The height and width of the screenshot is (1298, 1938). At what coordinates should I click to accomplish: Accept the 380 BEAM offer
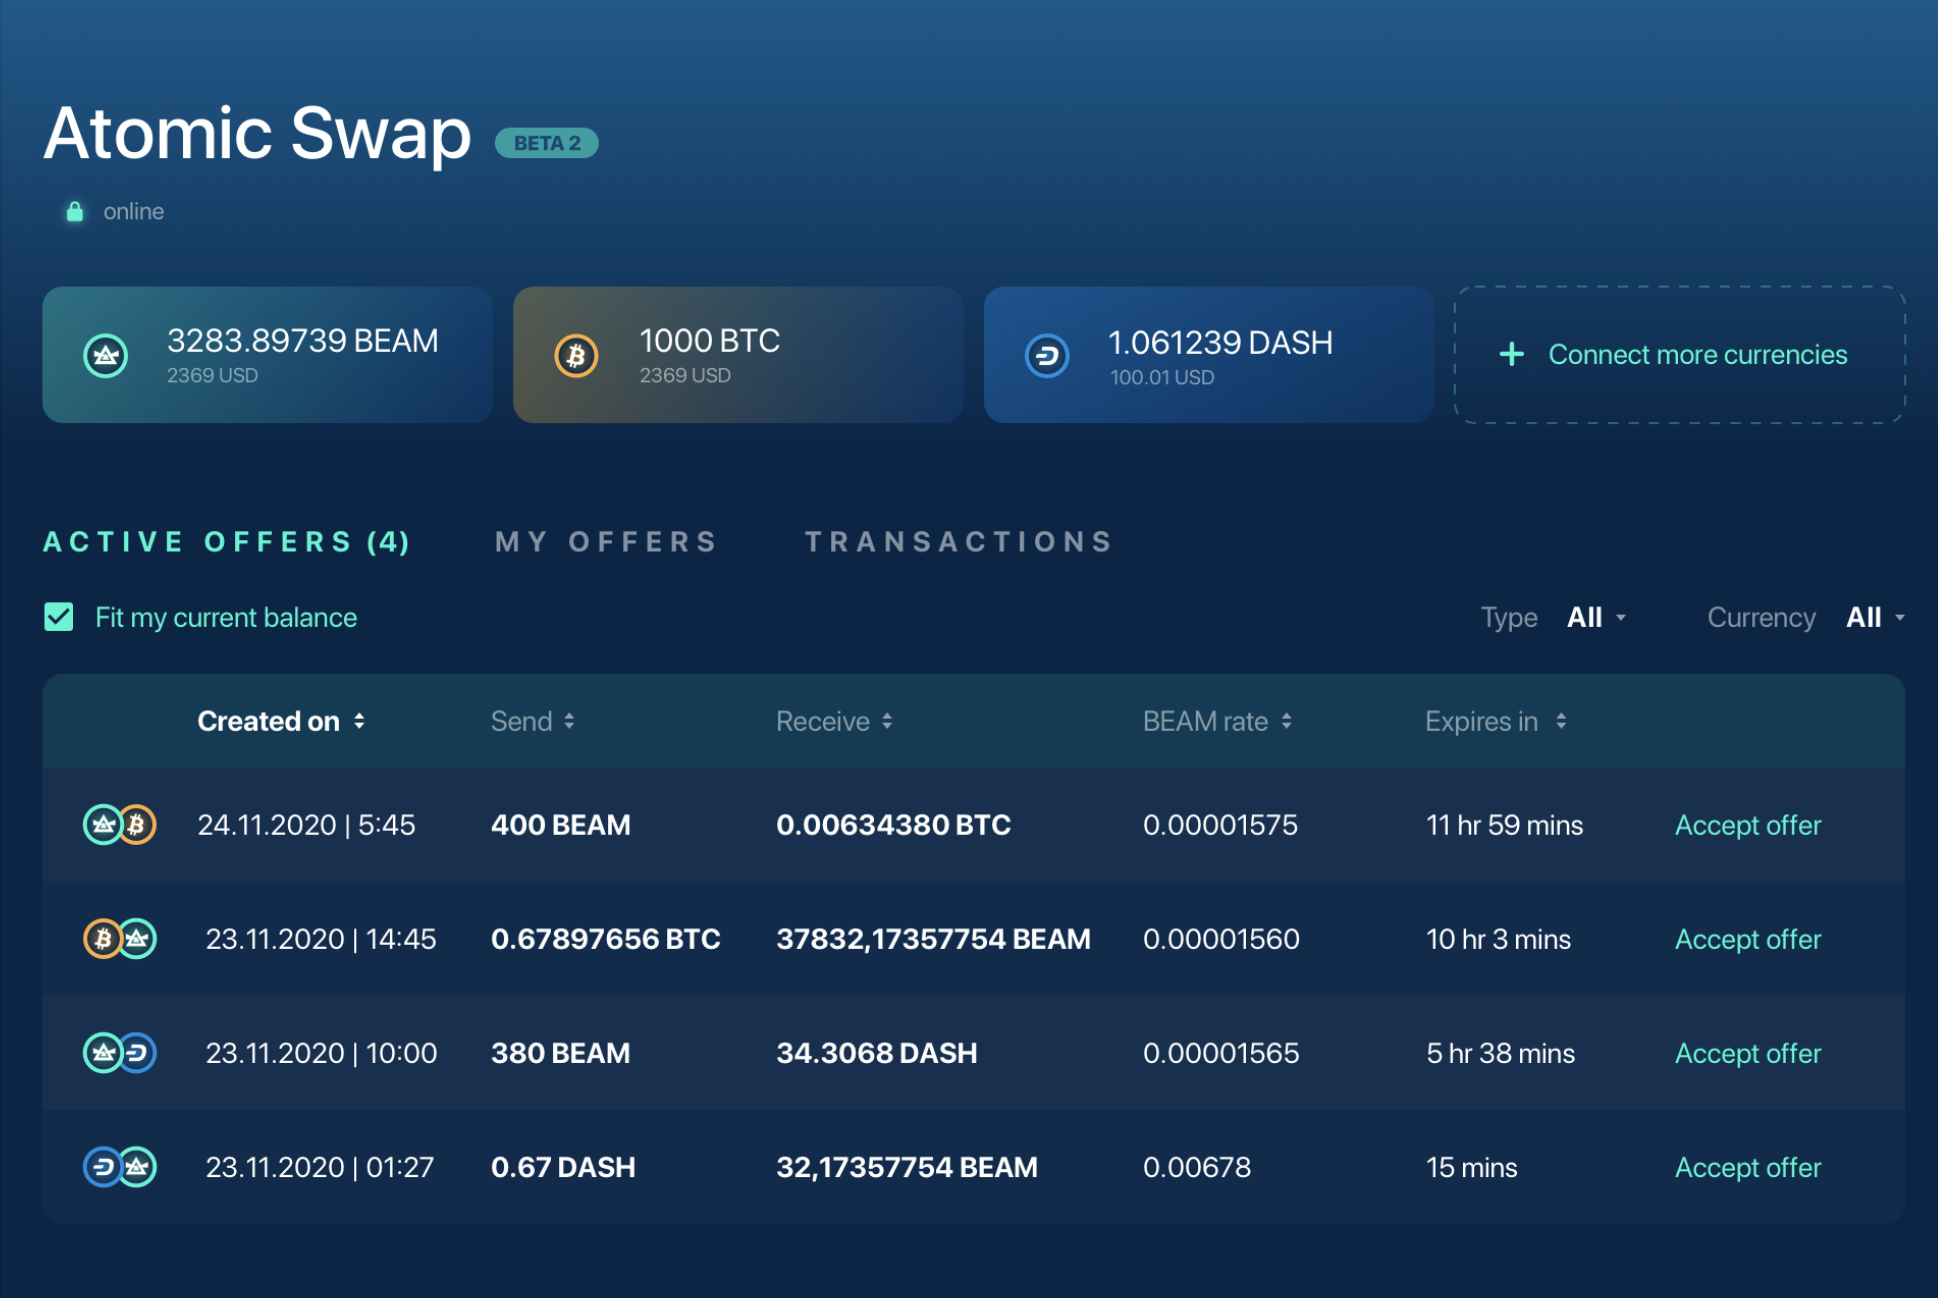pyautogui.click(x=1748, y=1053)
